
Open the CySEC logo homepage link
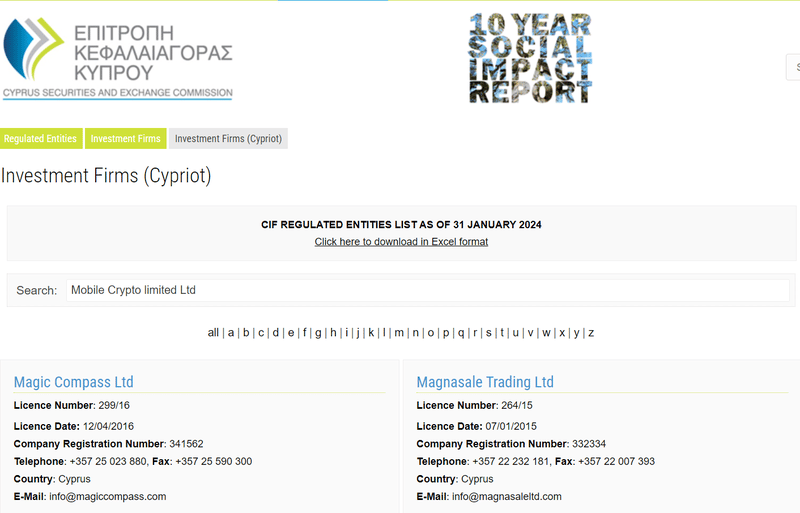pyautogui.click(x=118, y=58)
